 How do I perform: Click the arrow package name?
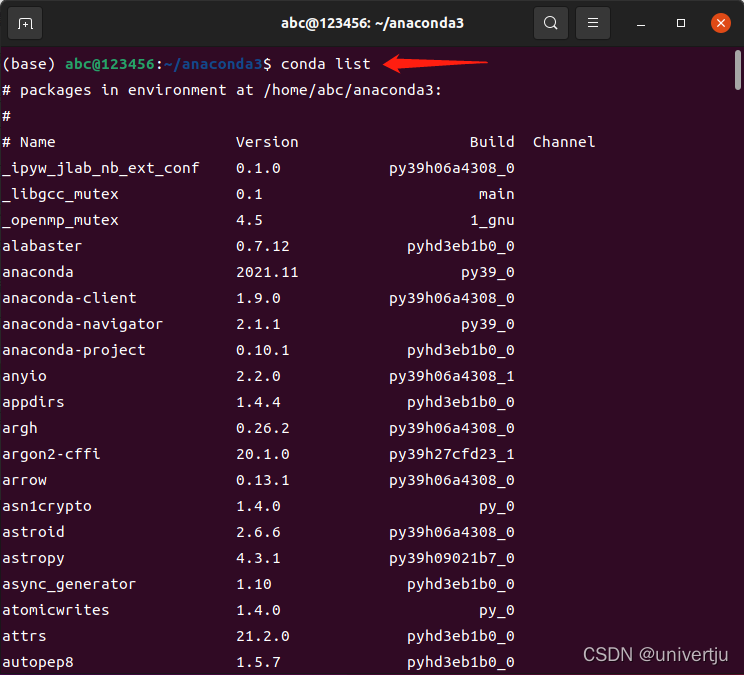[24, 481]
